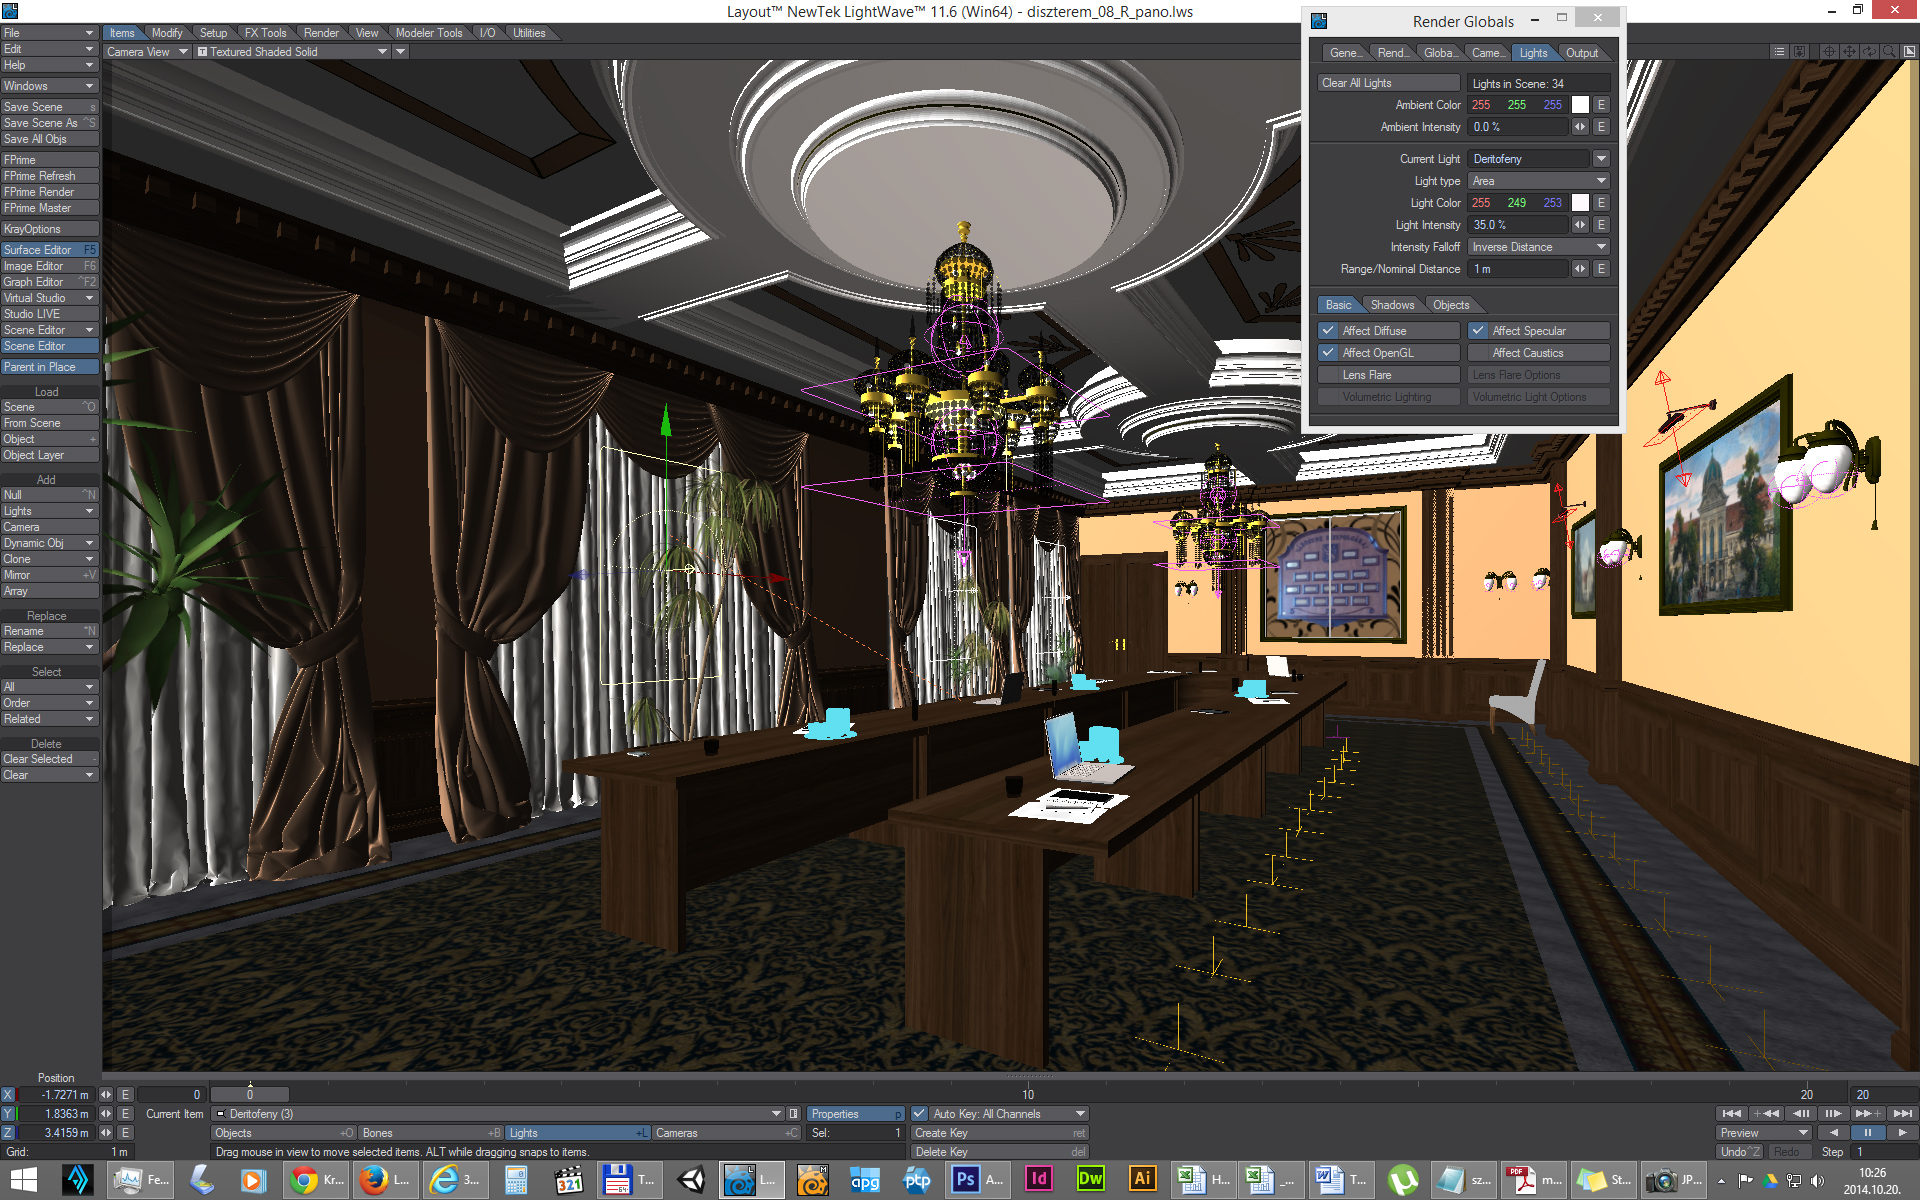Click the Create Key button
1920x1200 pixels.
998,1133
